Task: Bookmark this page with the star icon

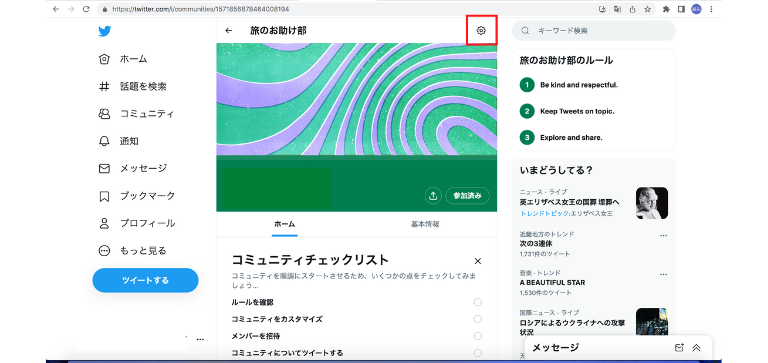Action: pyautogui.click(x=647, y=9)
